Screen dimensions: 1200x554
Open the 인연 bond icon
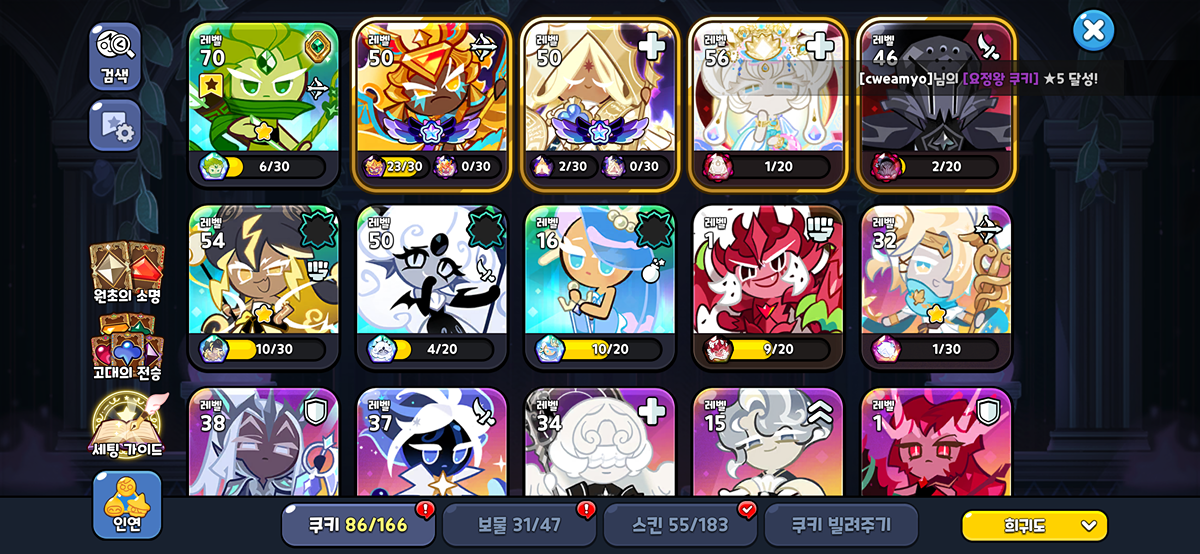pos(127,504)
